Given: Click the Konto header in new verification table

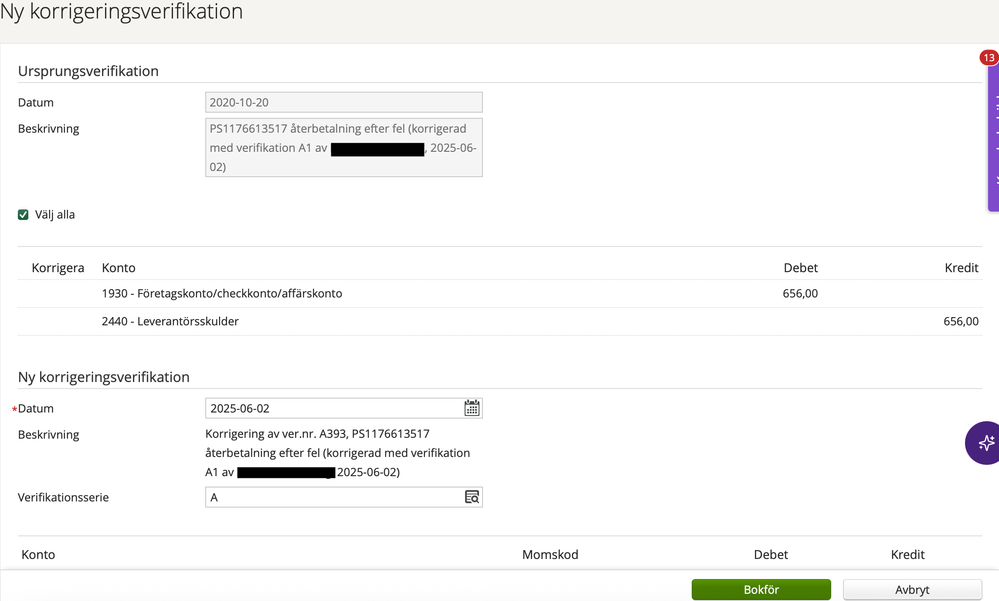Looking at the screenshot, I should [38, 554].
